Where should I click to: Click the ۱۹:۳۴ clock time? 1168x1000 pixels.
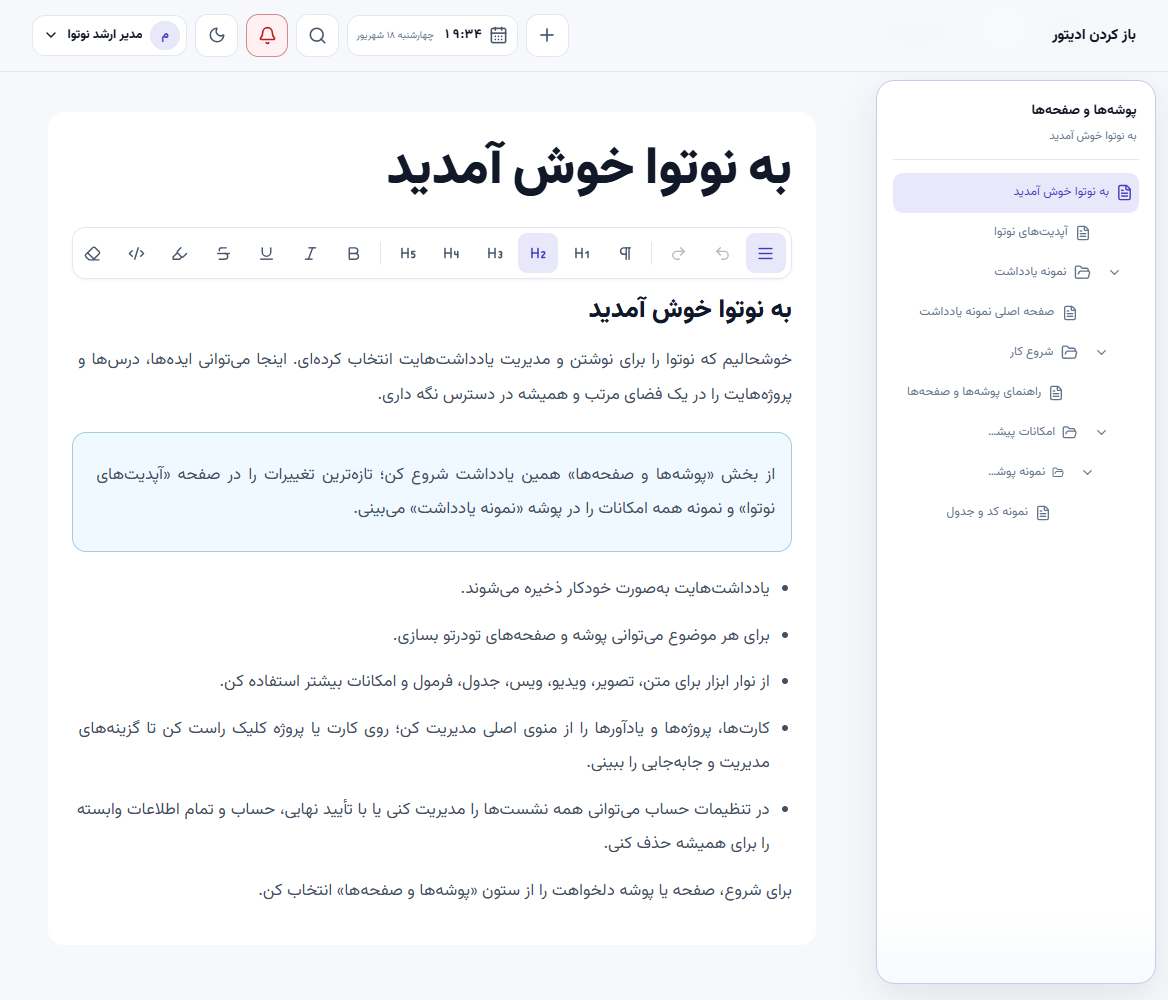(463, 35)
